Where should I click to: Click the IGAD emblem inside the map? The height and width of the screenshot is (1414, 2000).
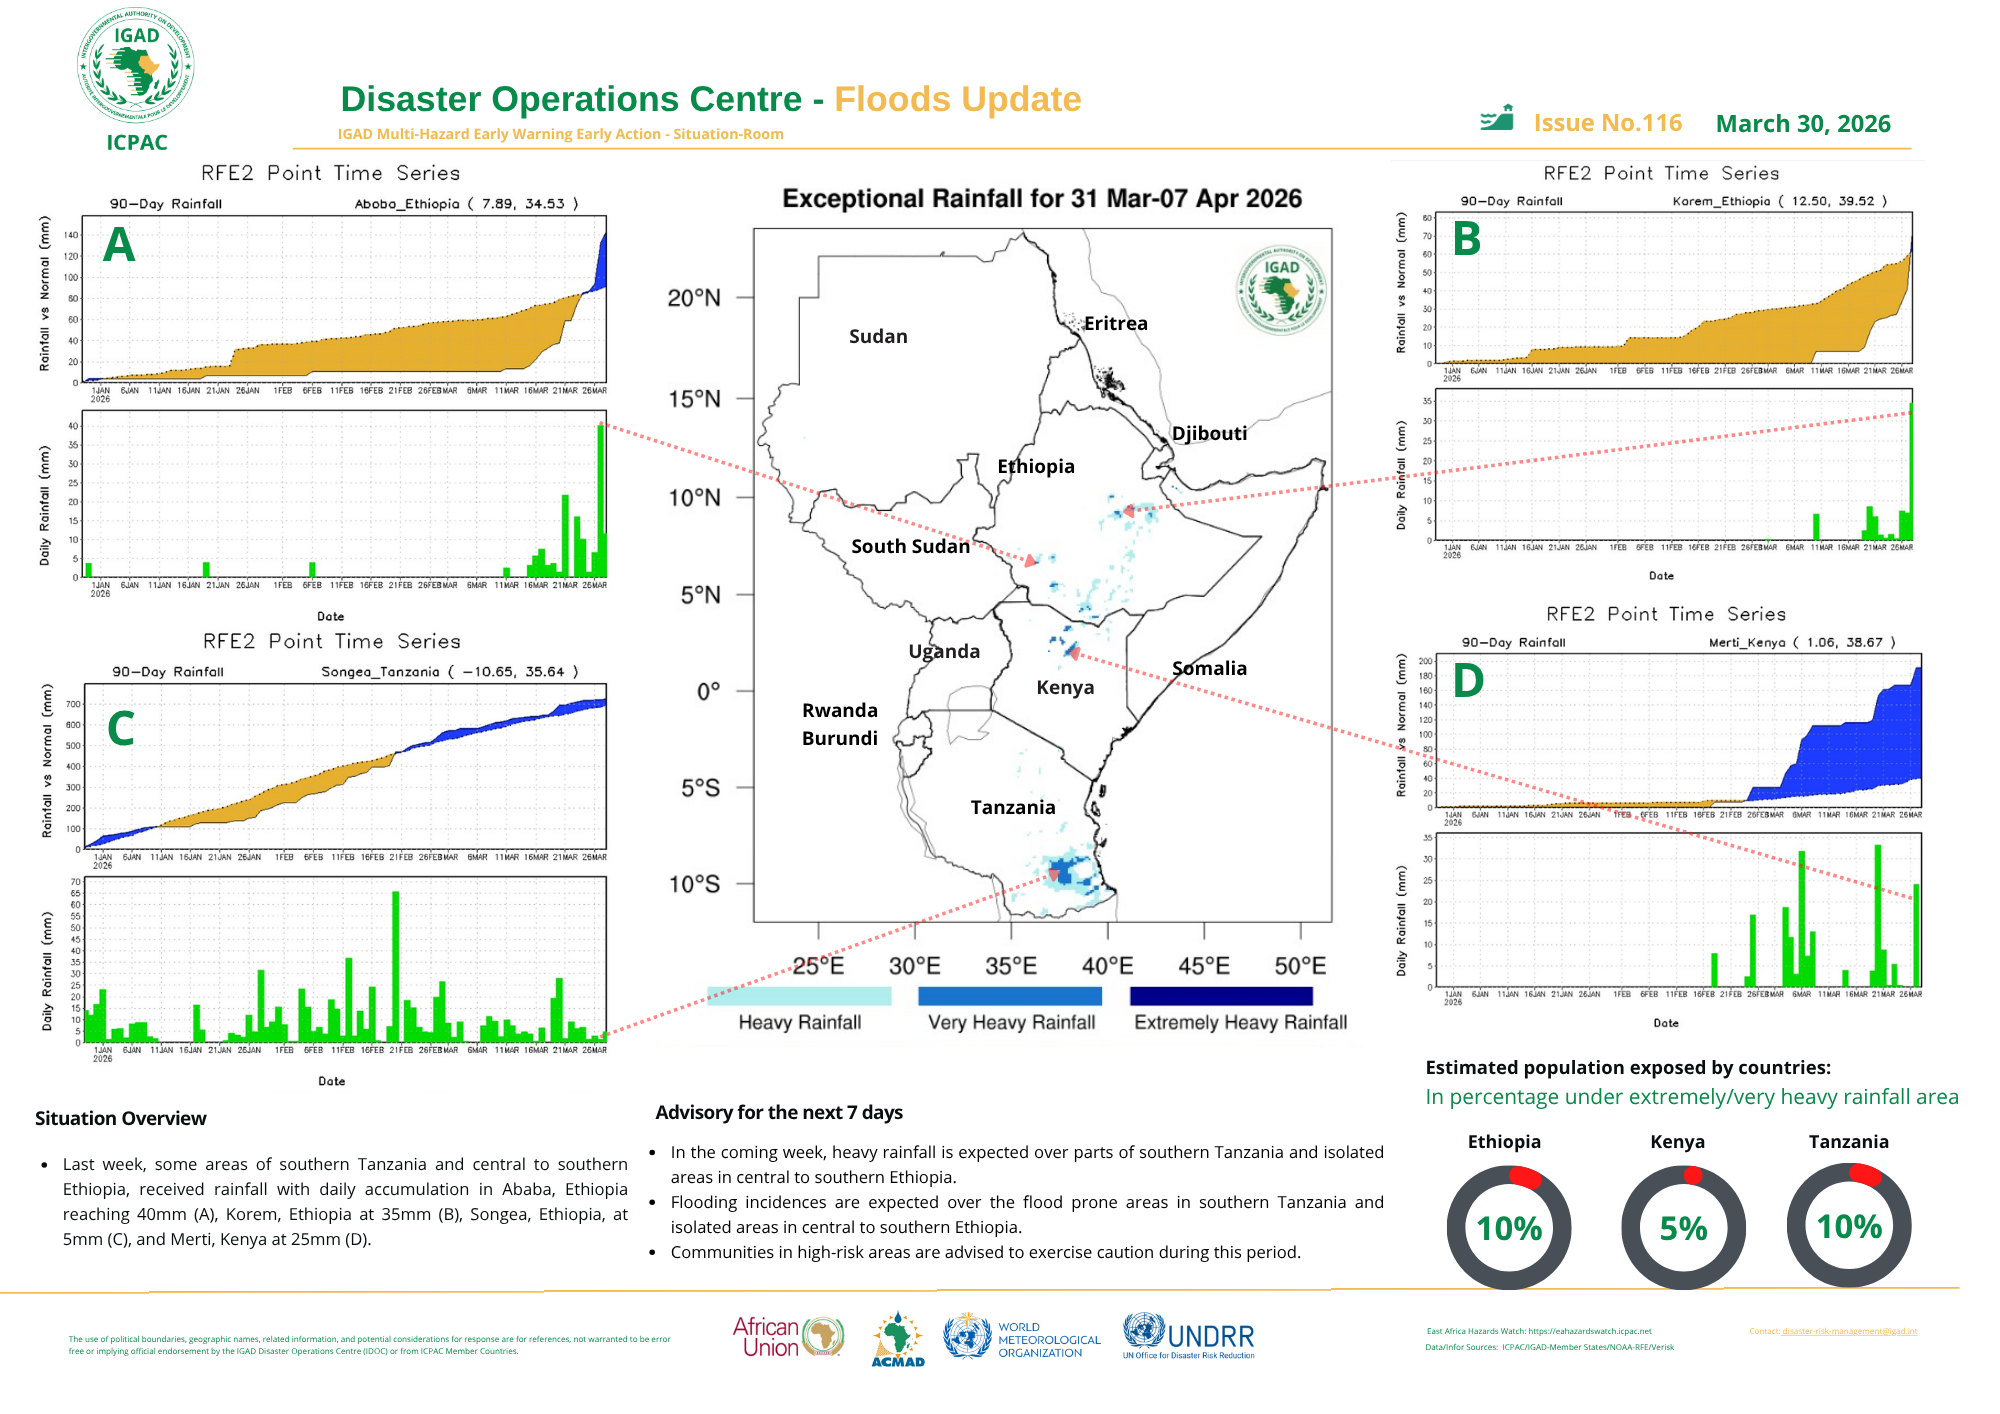coord(1281,289)
